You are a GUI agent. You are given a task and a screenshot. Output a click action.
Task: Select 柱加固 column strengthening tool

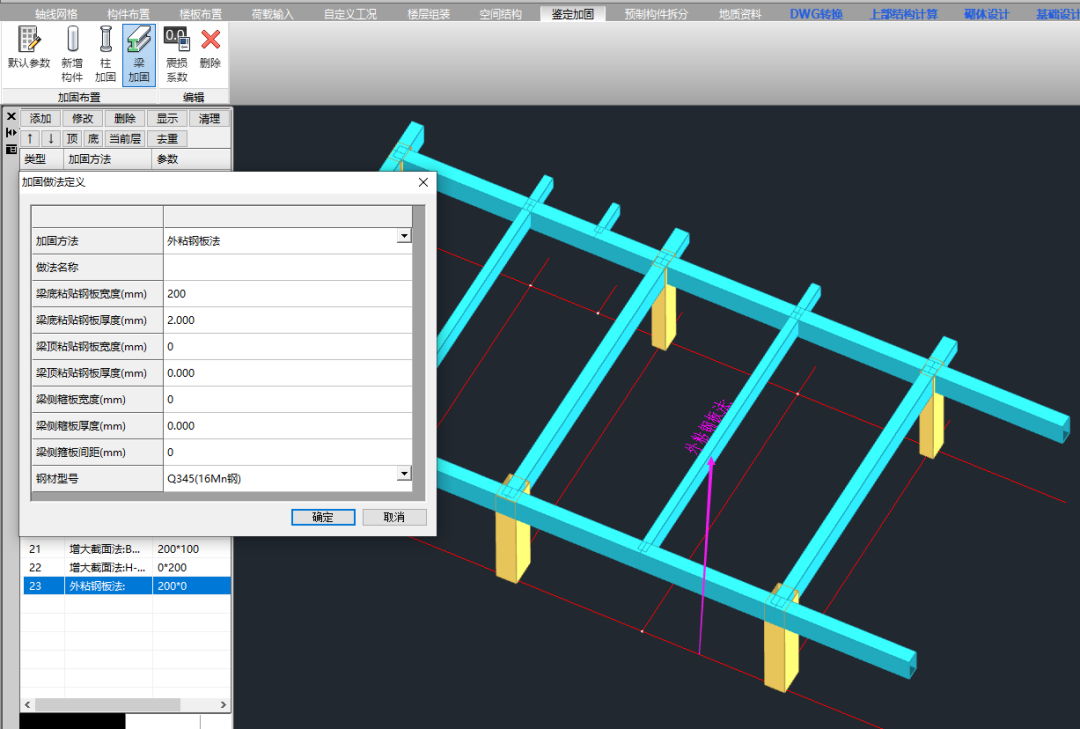point(105,54)
